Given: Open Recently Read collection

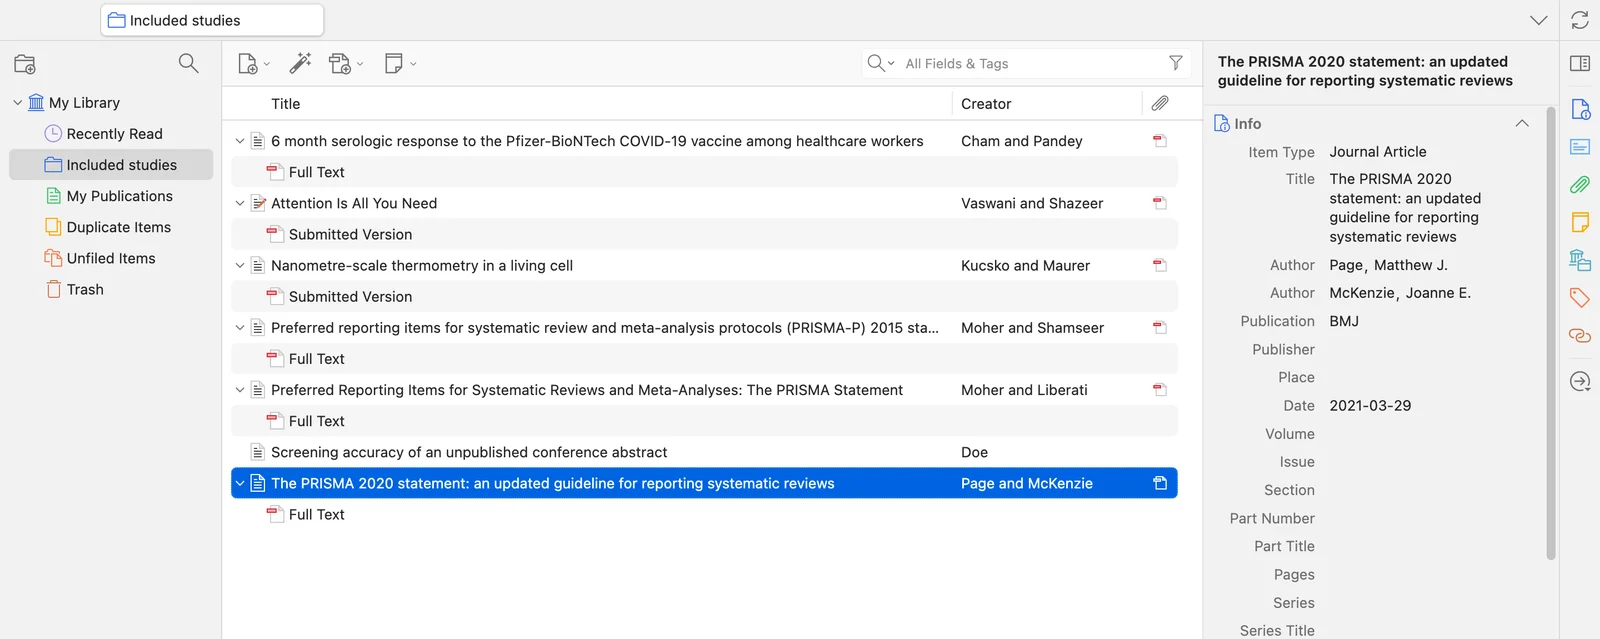Looking at the screenshot, I should (x=114, y=133).
